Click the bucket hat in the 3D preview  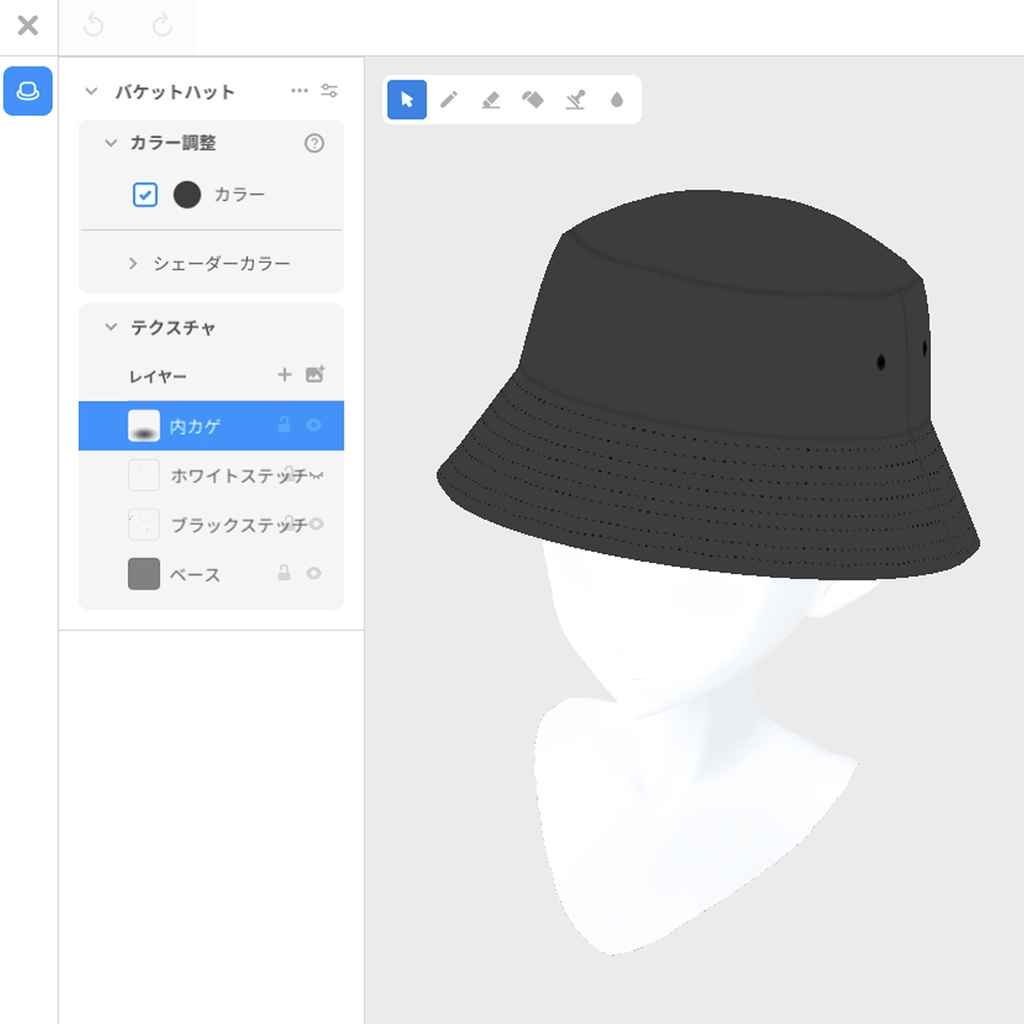(709, 385)
